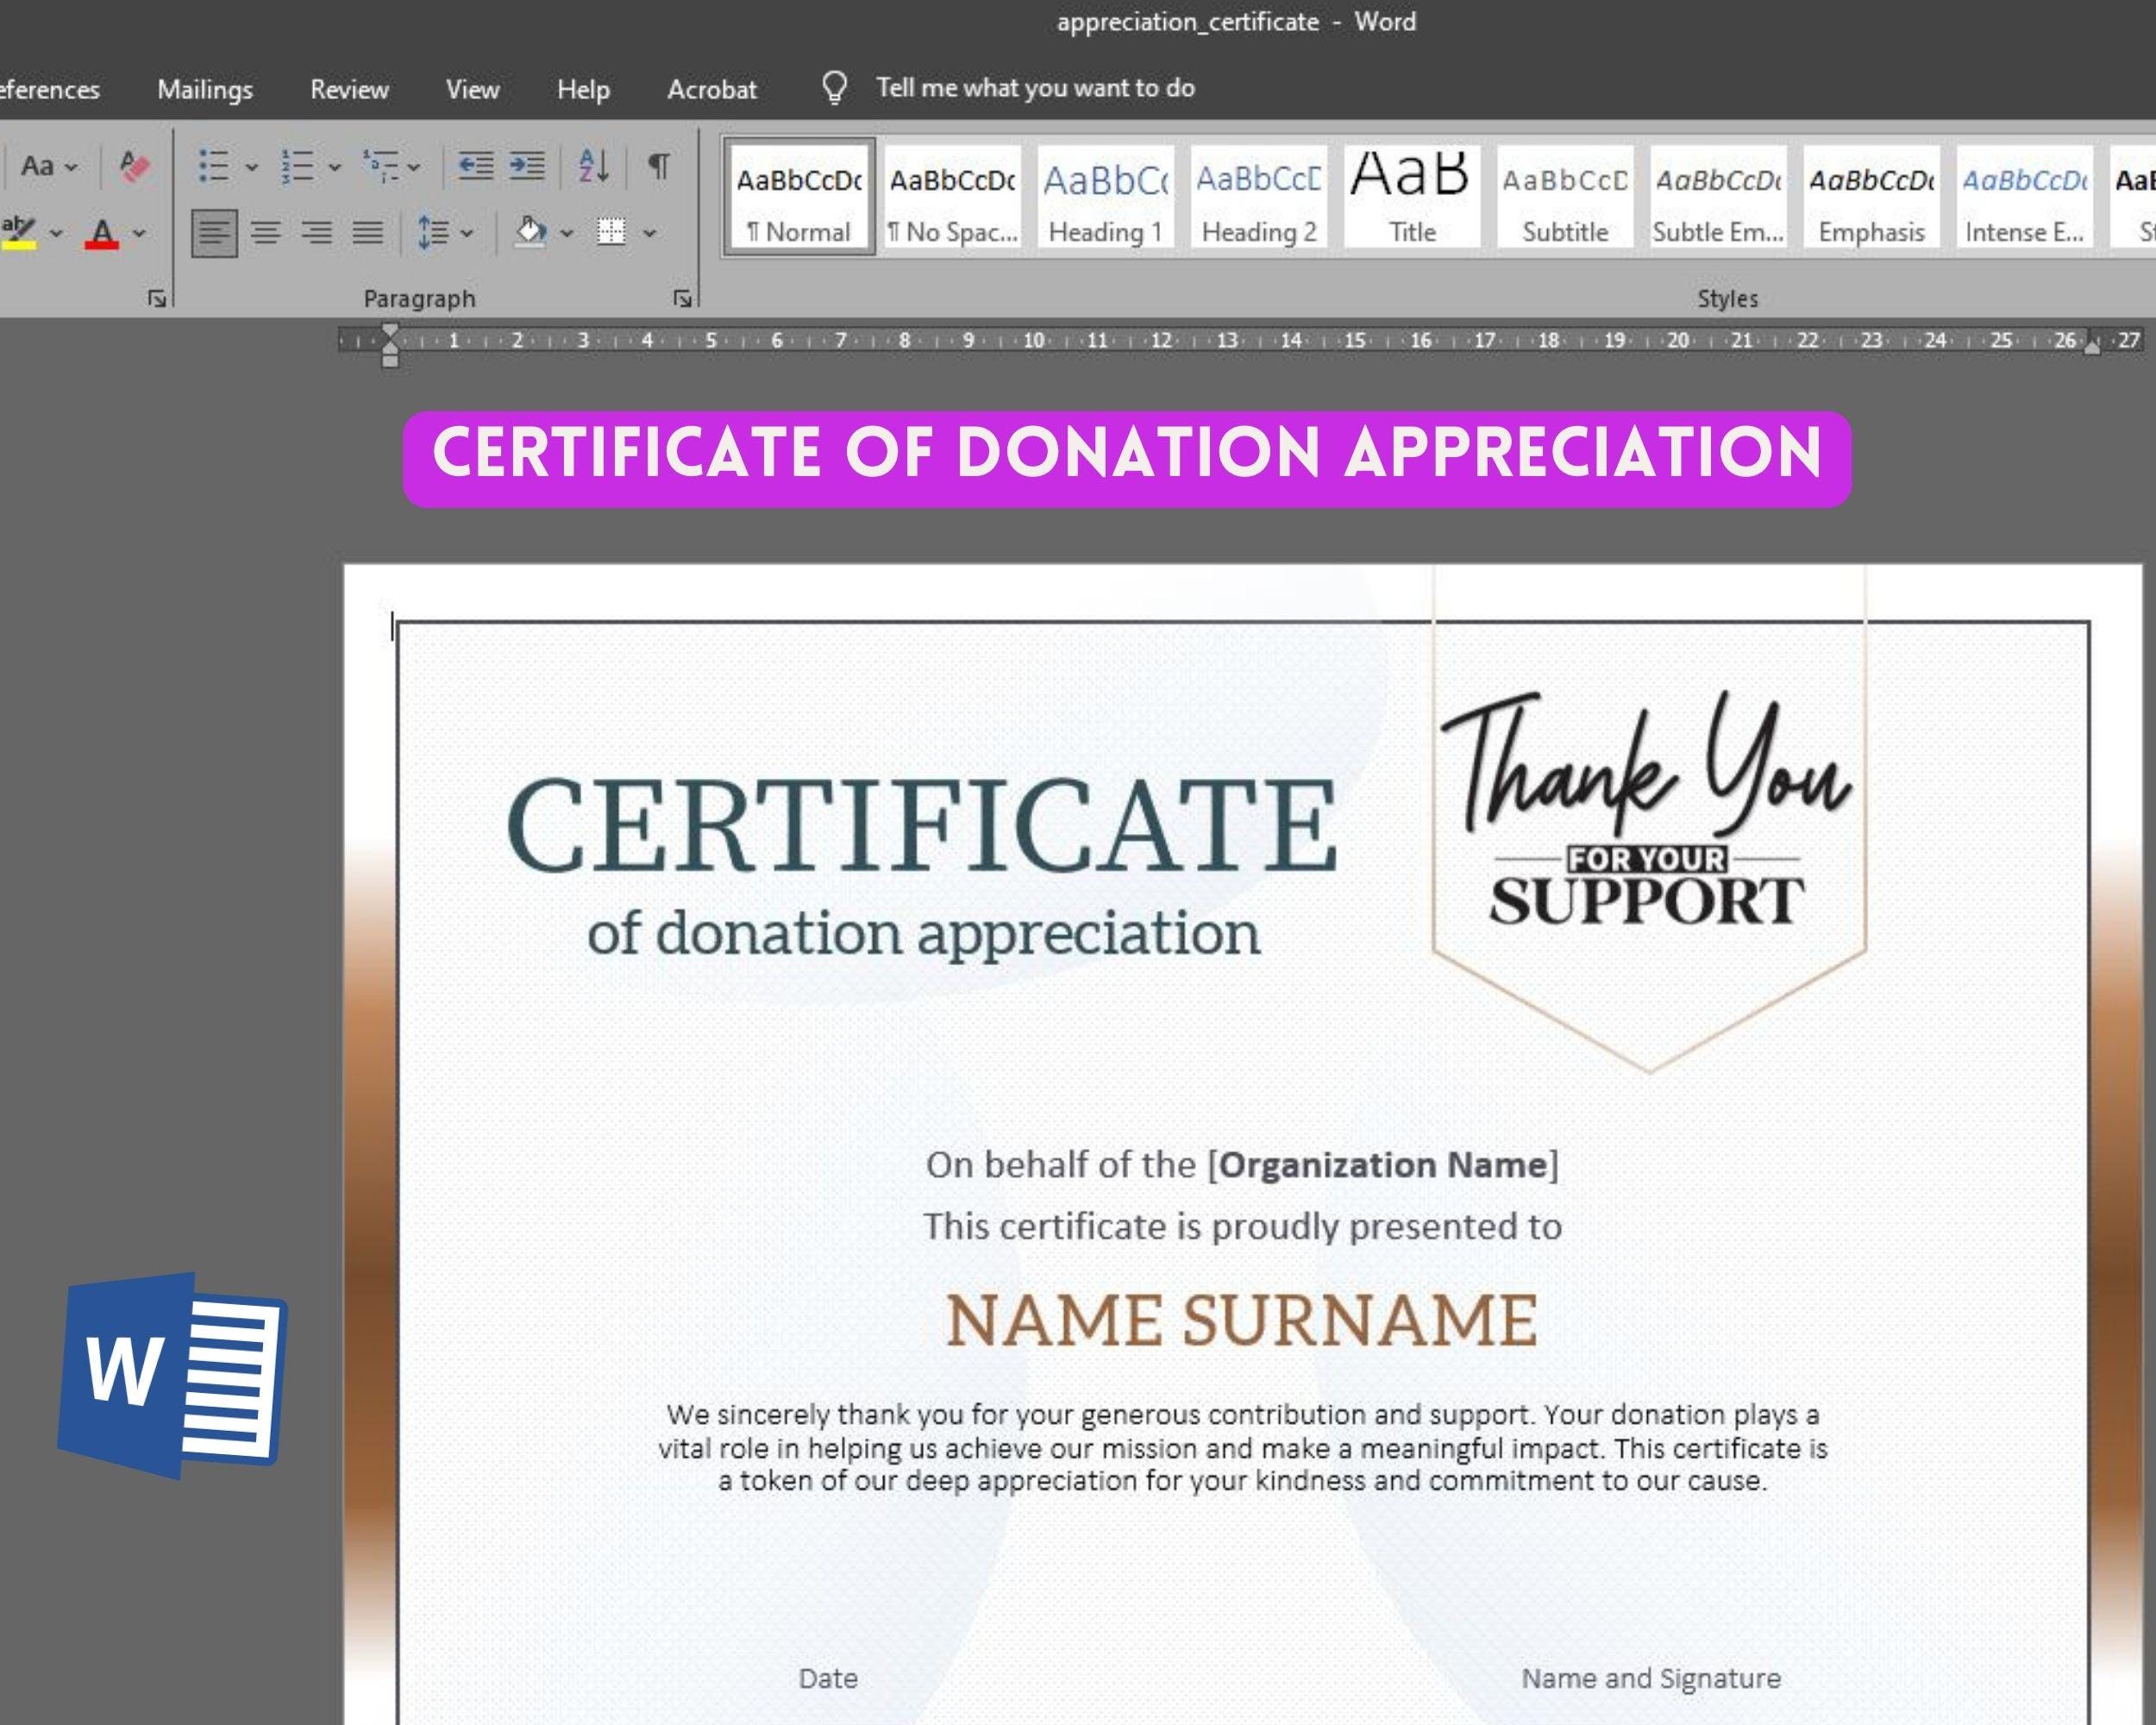Open the Paragraph settings dialog launcher

click(683, 298)
